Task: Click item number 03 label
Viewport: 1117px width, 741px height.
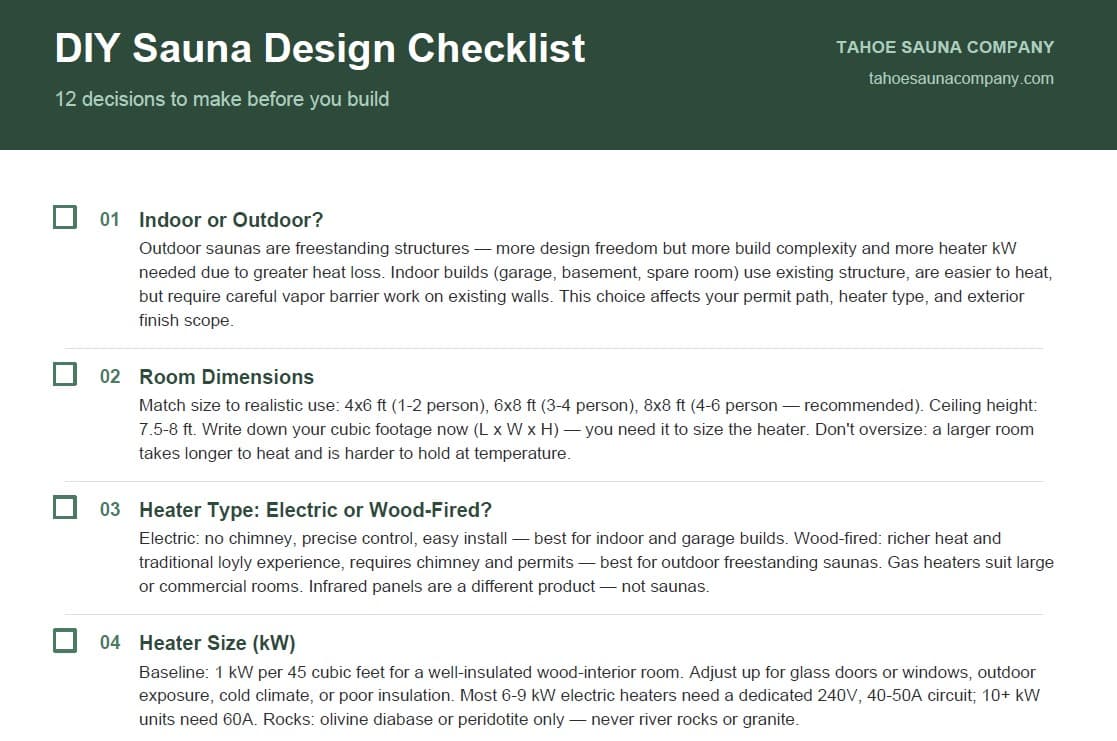Action: (x=110, y=509)
